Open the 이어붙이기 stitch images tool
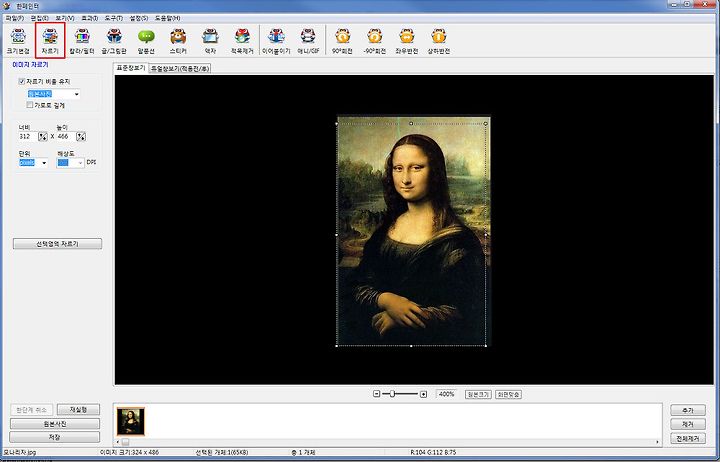Viewport: 720px width, 462px height. [276, 41]
